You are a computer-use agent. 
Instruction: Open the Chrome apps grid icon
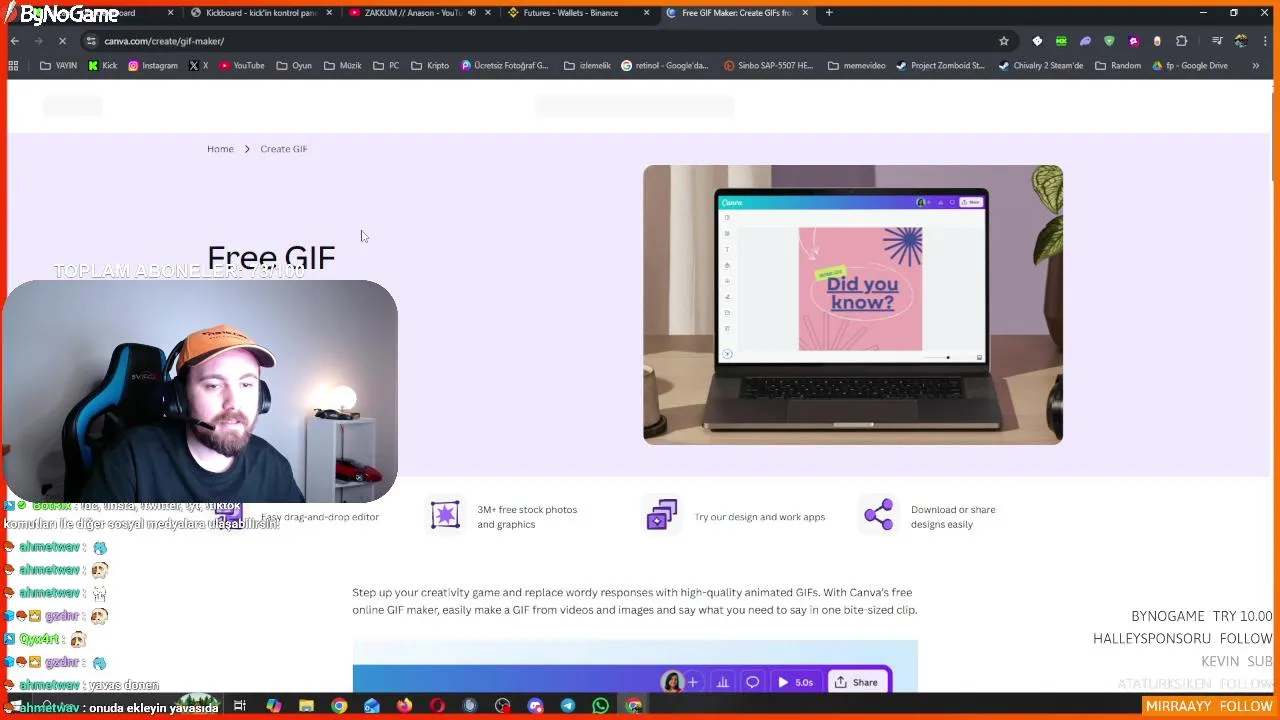[13, 66]
